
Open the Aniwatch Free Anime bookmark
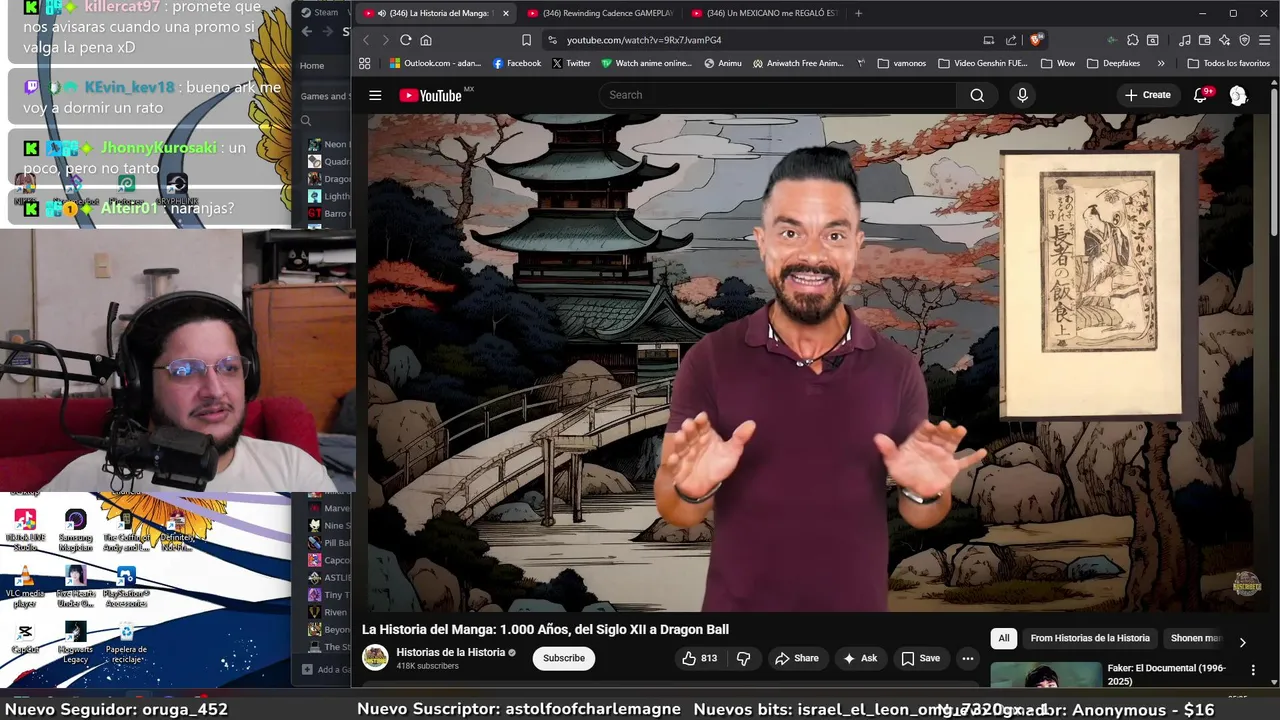797,63
